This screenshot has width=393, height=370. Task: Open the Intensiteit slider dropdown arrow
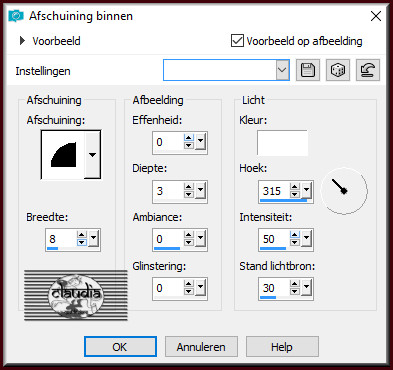tap(306, 239)
